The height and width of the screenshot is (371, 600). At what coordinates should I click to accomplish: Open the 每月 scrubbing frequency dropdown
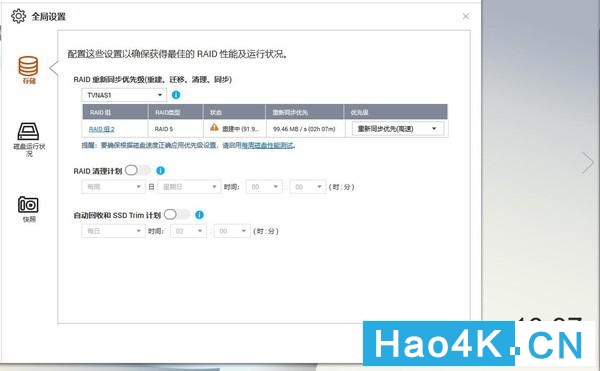pyautogui.click(x=113, y=187)
